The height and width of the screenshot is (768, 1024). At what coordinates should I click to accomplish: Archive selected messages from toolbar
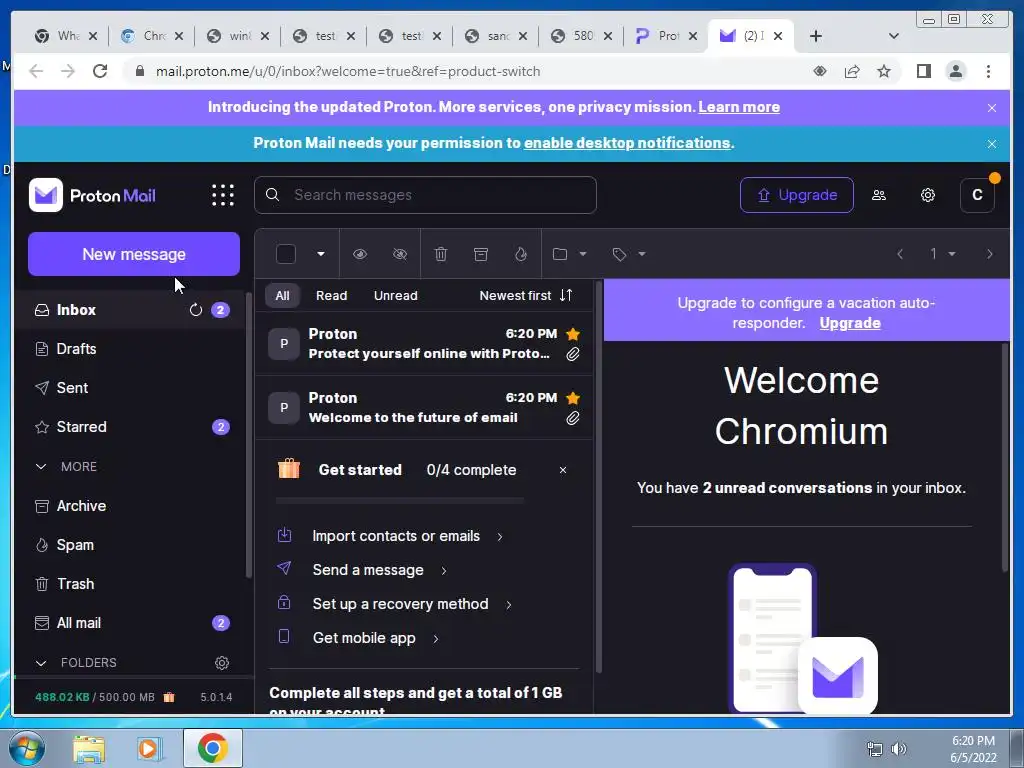coord(481,254)
